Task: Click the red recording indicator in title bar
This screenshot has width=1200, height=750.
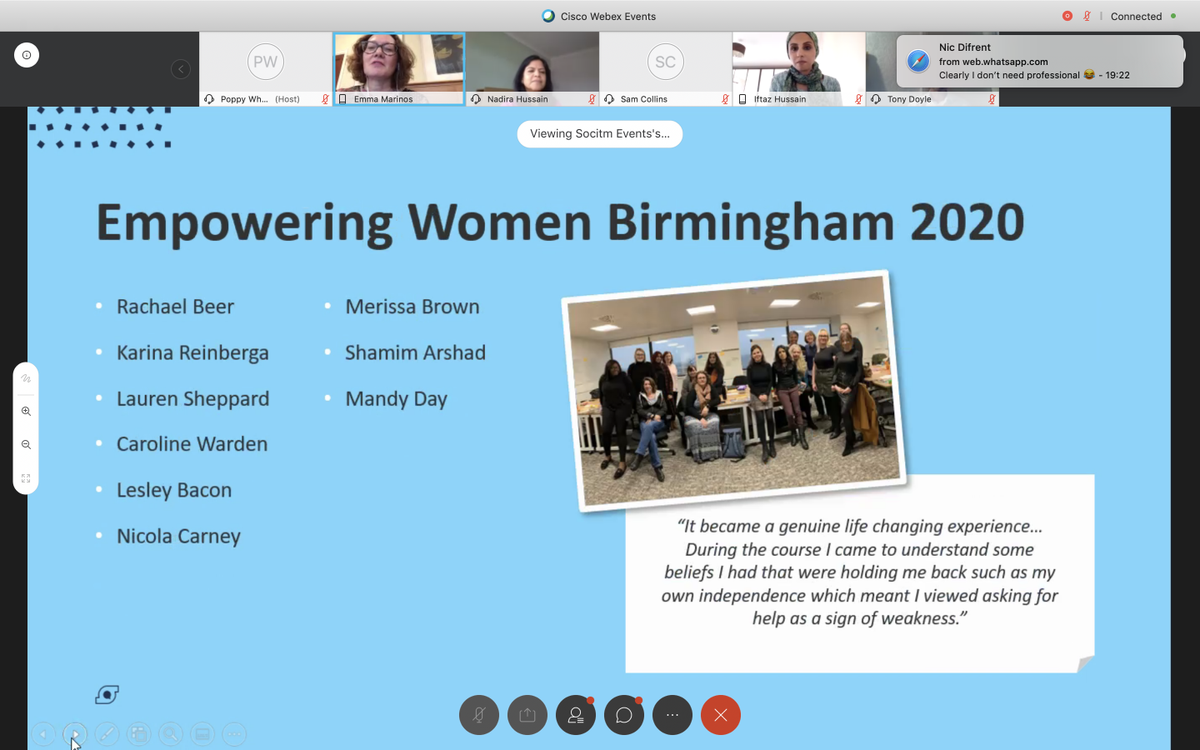Action: (1068, 16)
